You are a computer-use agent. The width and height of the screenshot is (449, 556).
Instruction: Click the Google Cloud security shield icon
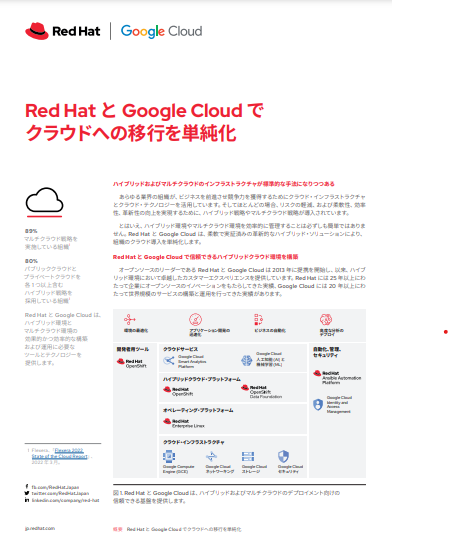pos(283,456)
